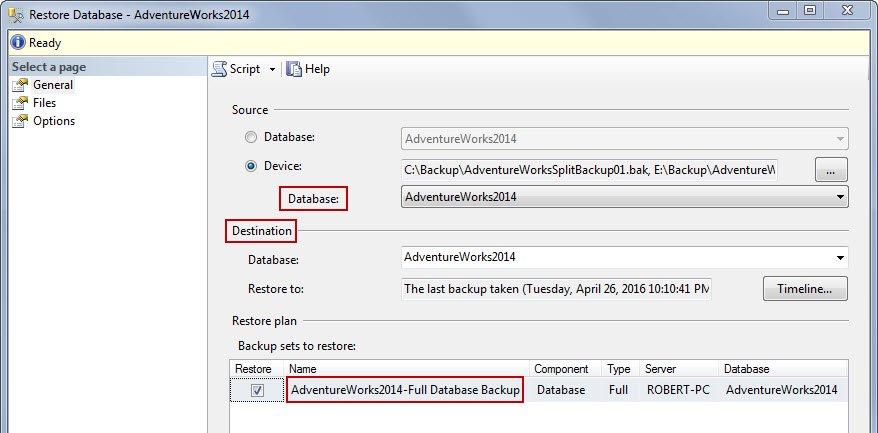878x433 pixels.
Task: Maximize the Restore Database window
Action: (810, 12)
